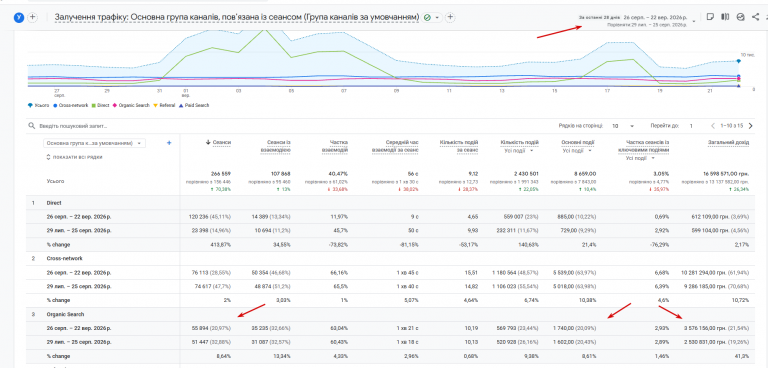The height and width of the screenshot is (368, 768).
Task: Sort by the Сеанси із взаємодією column
Action: pyautogui.click(x=276, y=146)
